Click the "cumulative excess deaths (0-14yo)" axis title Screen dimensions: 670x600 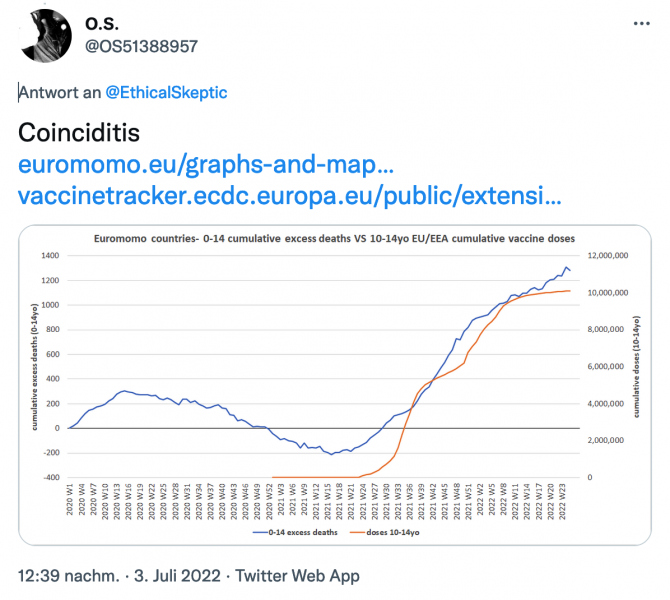(36, 366)
